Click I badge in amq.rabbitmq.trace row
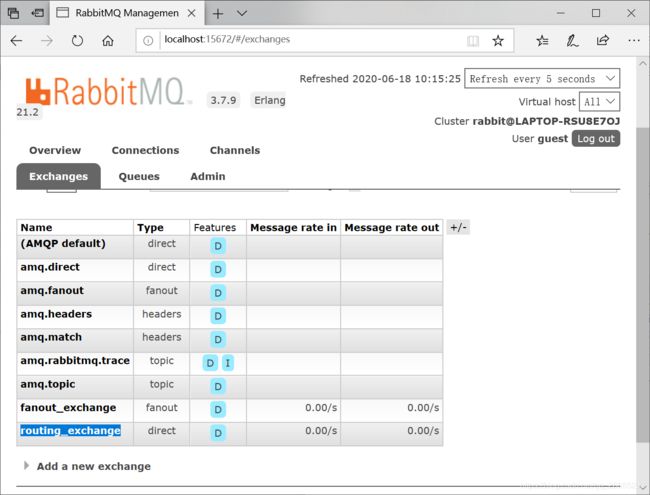 click(228, 363)
